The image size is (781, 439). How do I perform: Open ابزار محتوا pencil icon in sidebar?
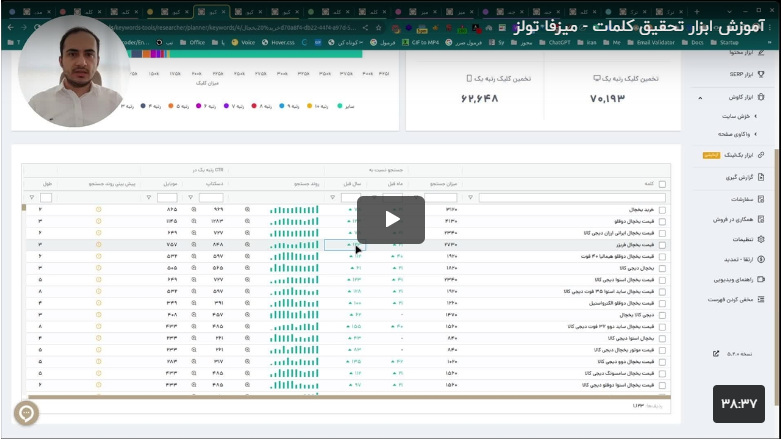761,52
